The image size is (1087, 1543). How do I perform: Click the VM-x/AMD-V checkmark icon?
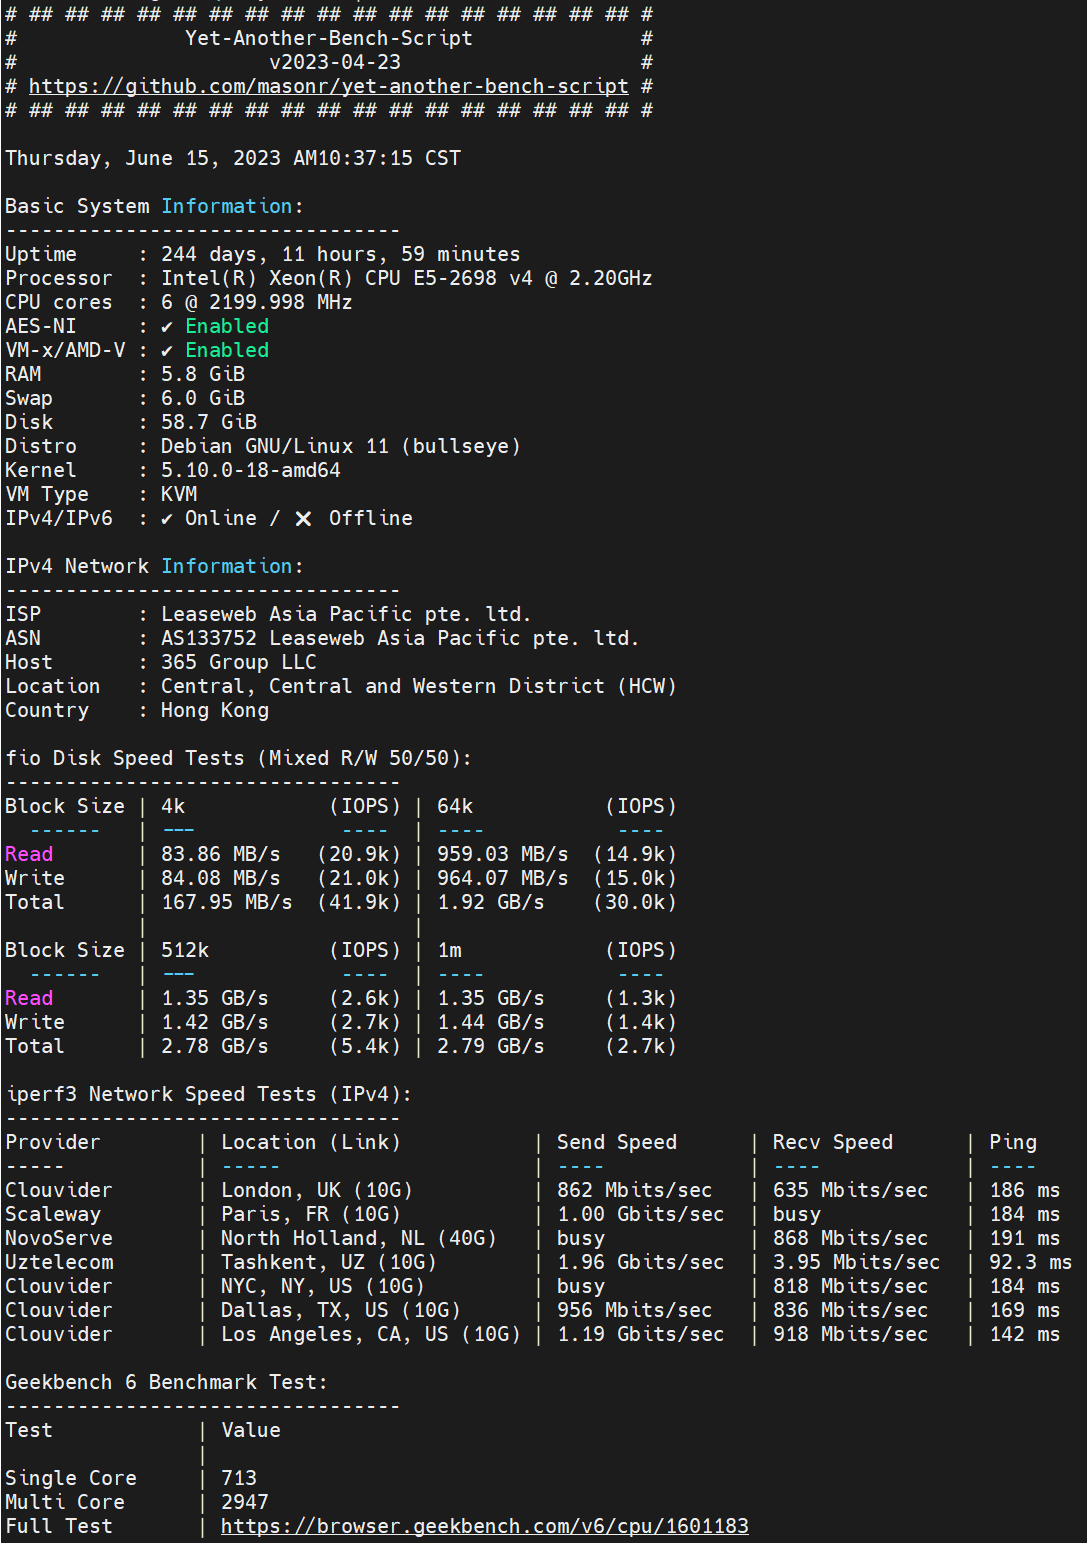(x=167, y=351)
